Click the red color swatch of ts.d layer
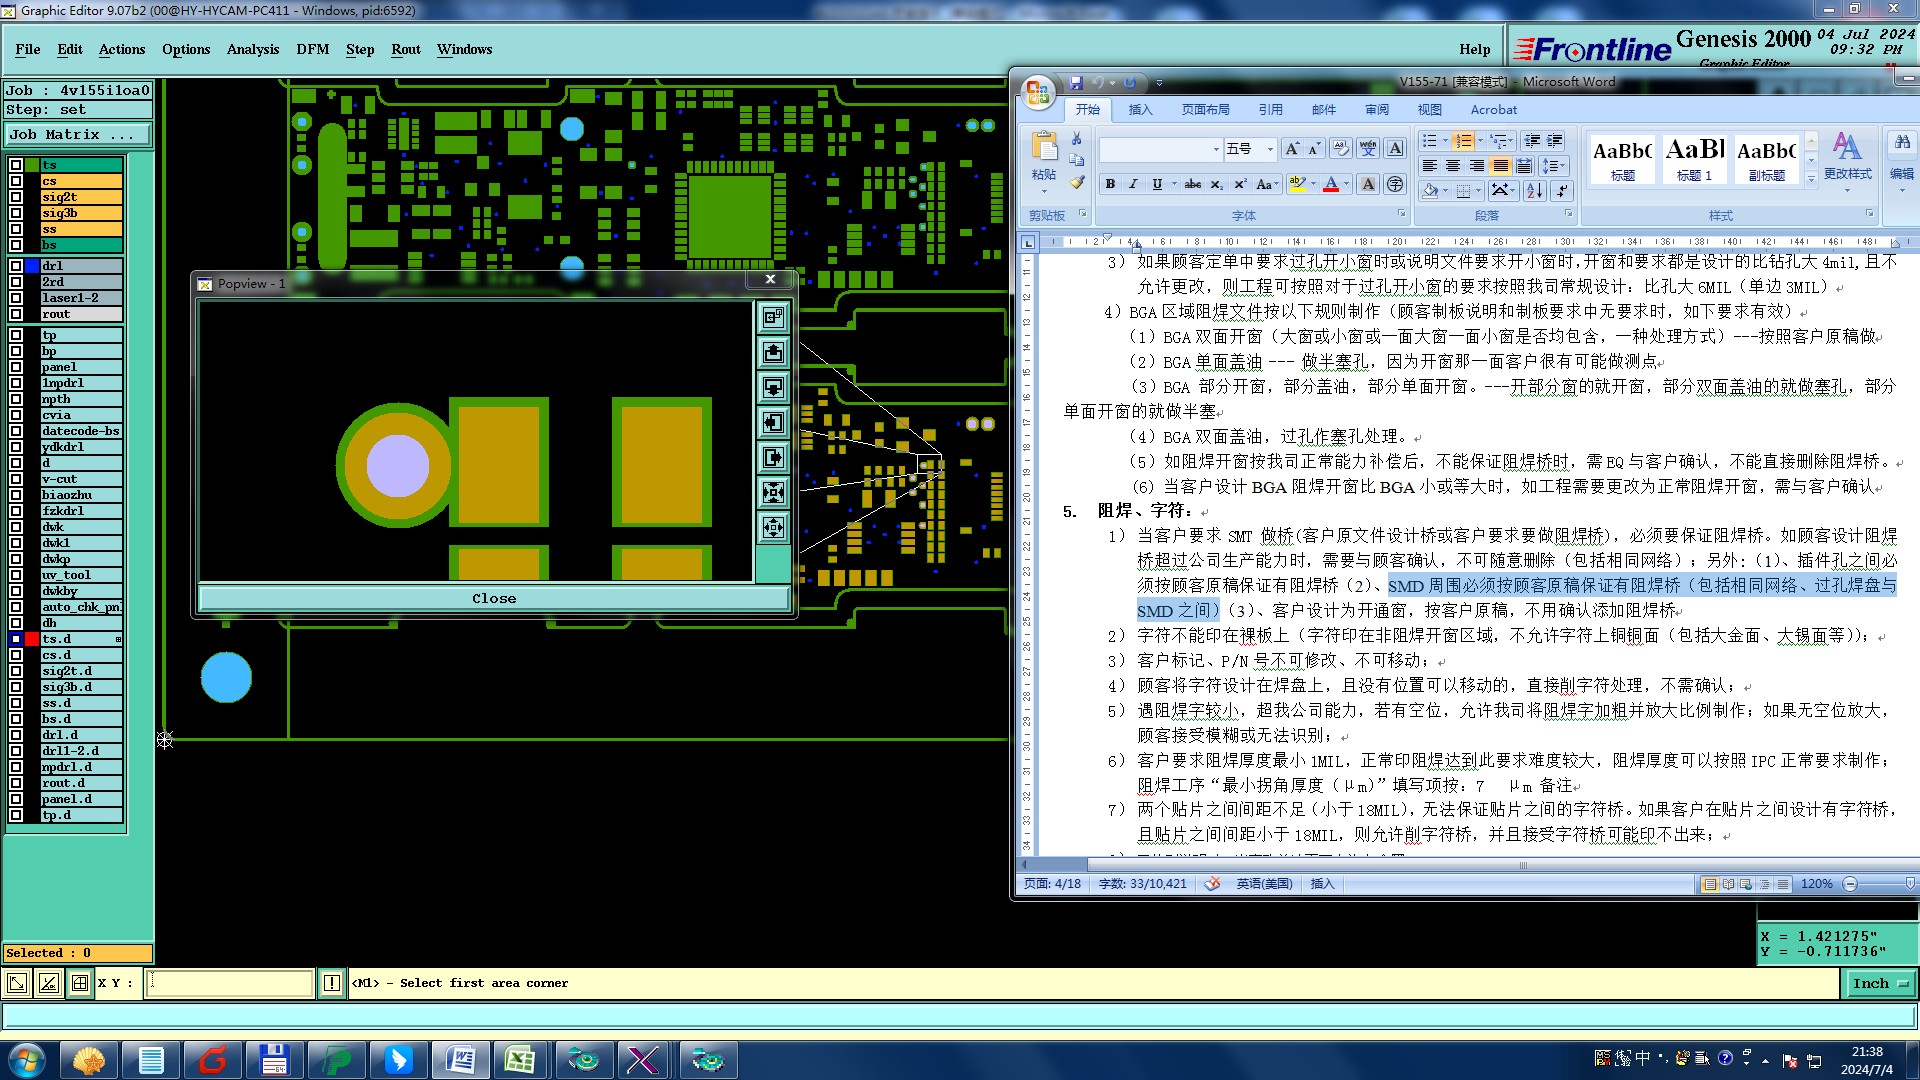Image resolution: width=1920 pixels, height=1080 pixels. pyautogui.click(x=32, y=639)
